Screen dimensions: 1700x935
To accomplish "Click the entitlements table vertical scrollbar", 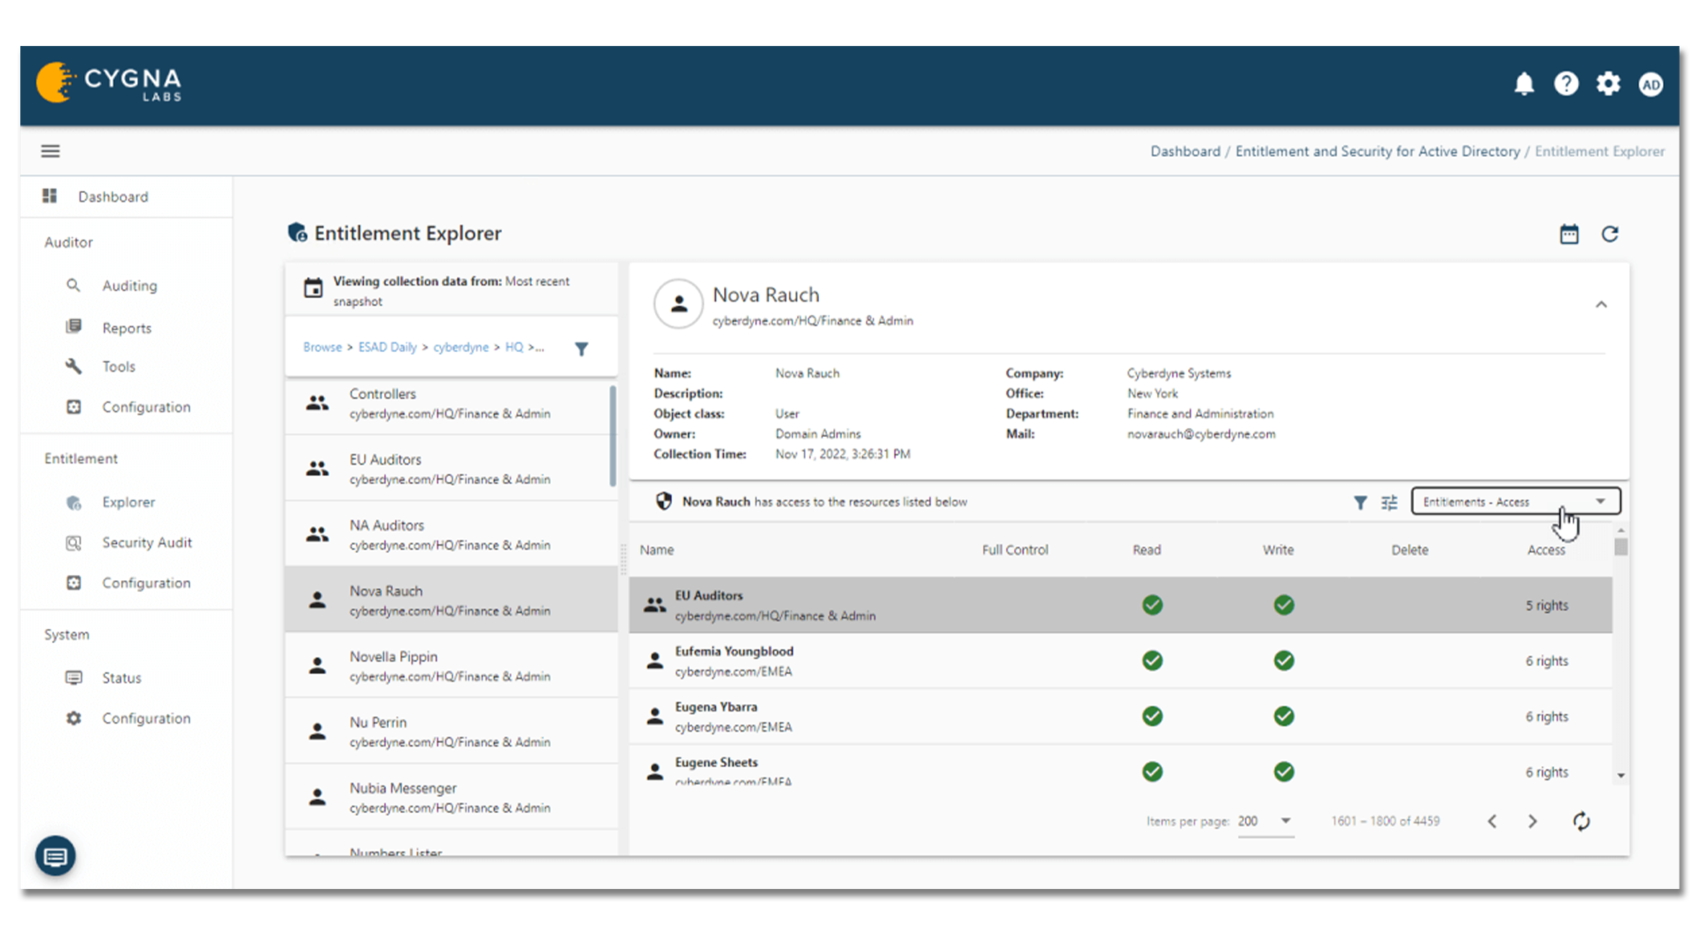I will coord(1620,547).
